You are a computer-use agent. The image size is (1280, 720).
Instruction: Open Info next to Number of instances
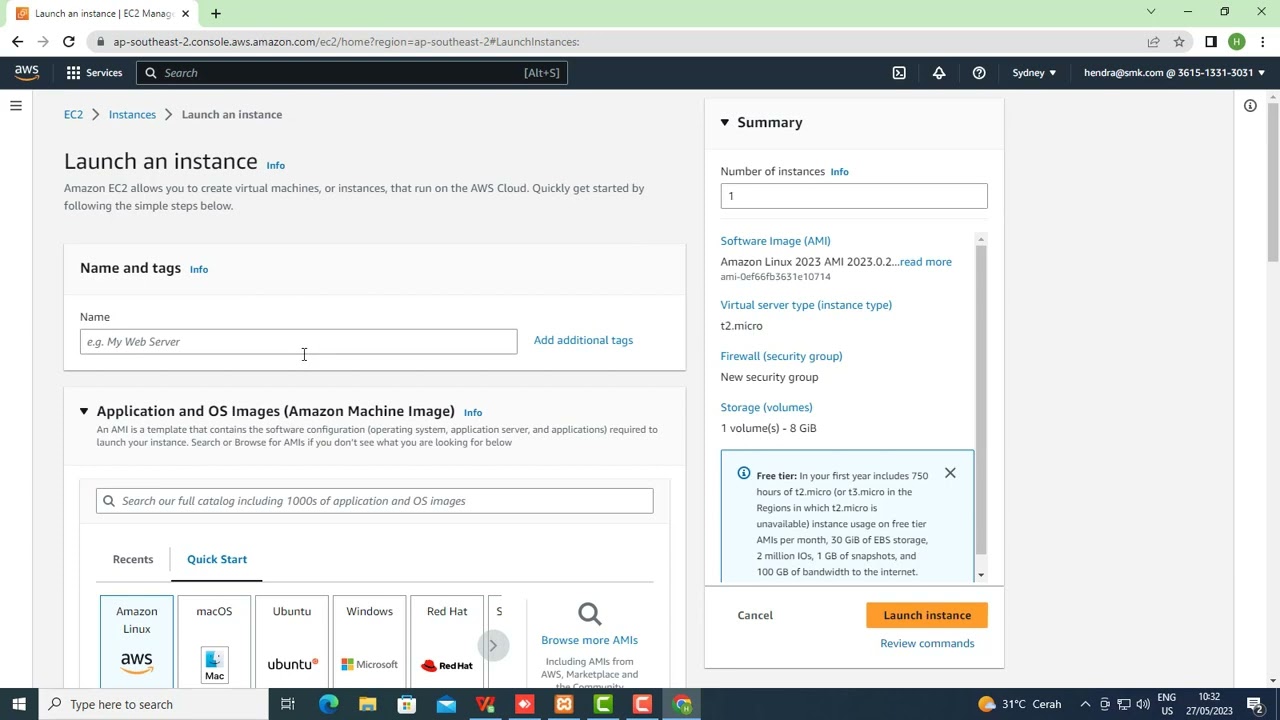pyautogui.click(x=839, y=172)
